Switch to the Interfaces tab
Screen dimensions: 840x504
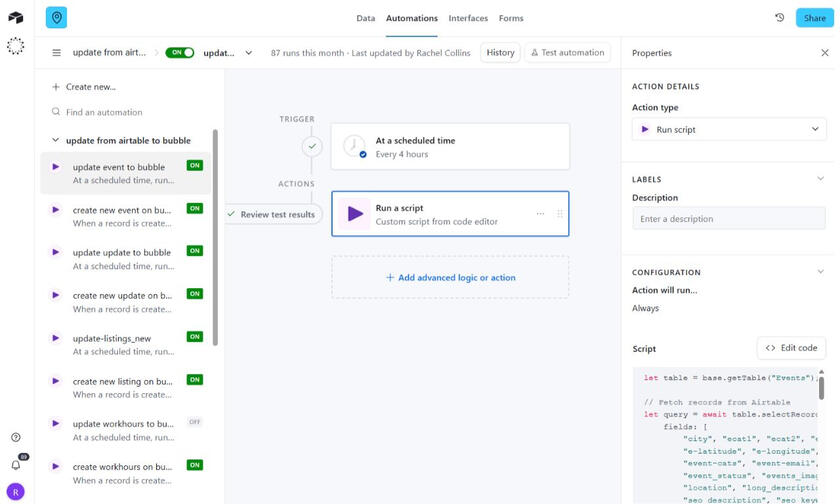468,18
